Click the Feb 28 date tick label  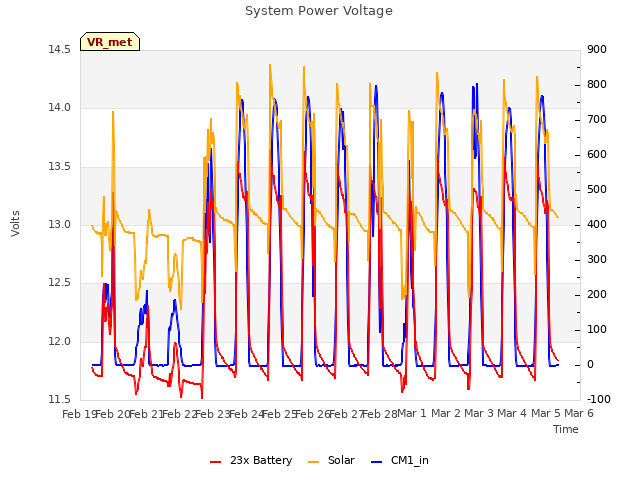(x=380, y=414)
